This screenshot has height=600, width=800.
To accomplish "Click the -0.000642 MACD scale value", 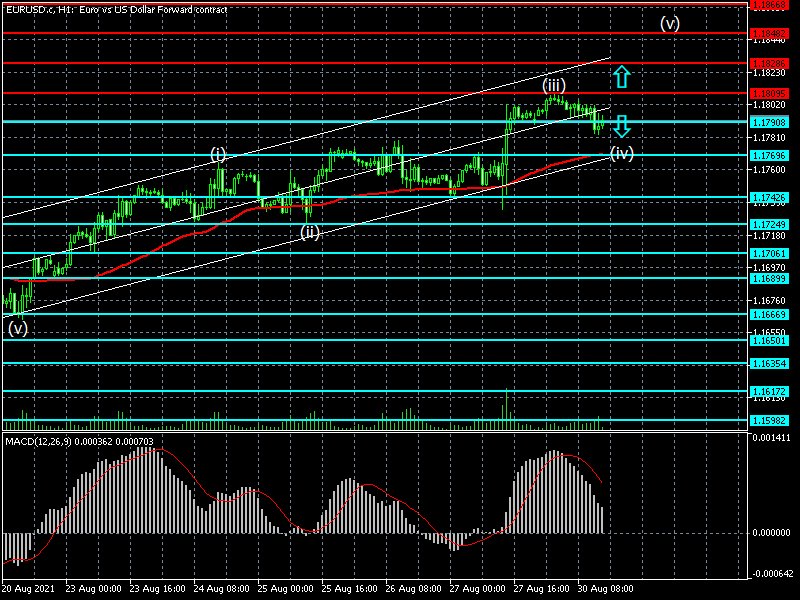I will [x=771, y=574].
